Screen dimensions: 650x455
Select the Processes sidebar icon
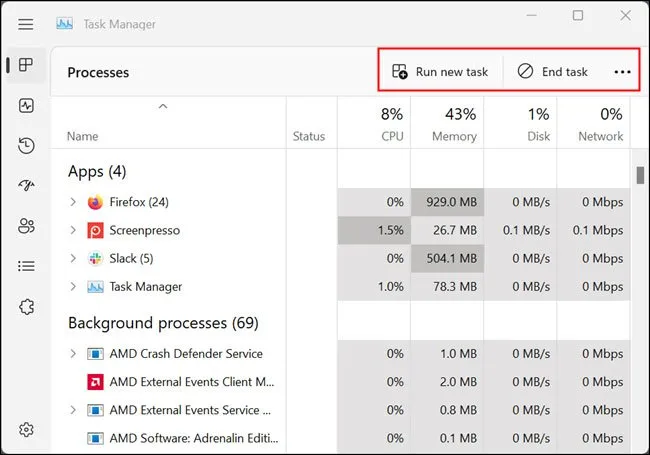pos(26,65)
